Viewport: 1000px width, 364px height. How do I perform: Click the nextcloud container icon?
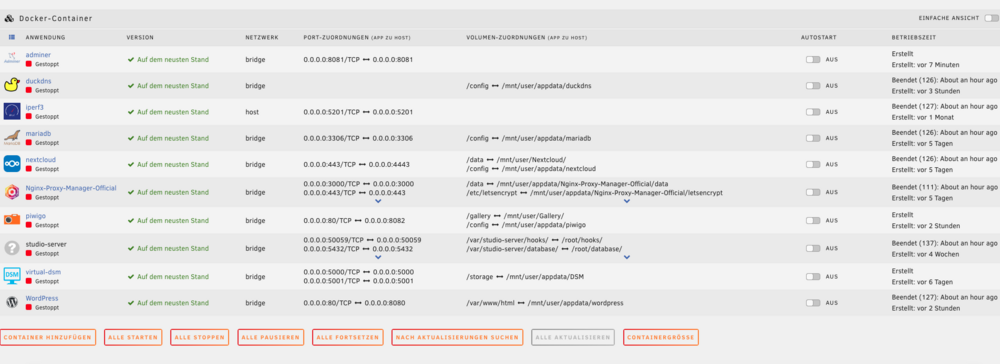click(12, 164)
